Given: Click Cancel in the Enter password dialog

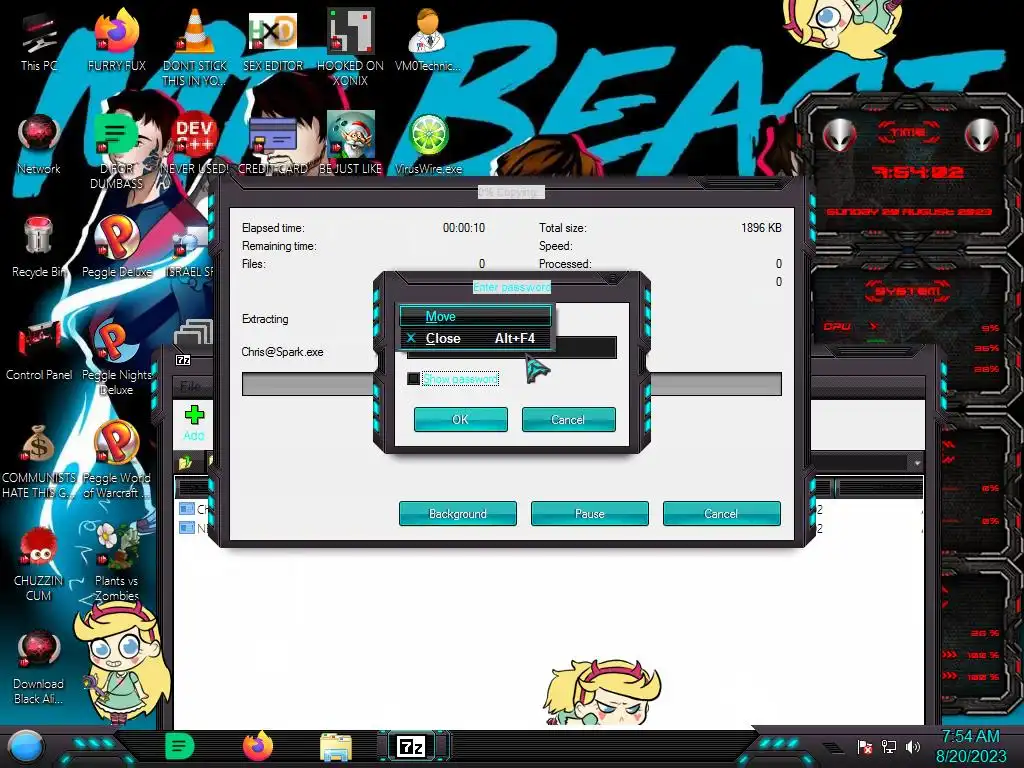Looking at the screenshot, I should coord(568,419).
